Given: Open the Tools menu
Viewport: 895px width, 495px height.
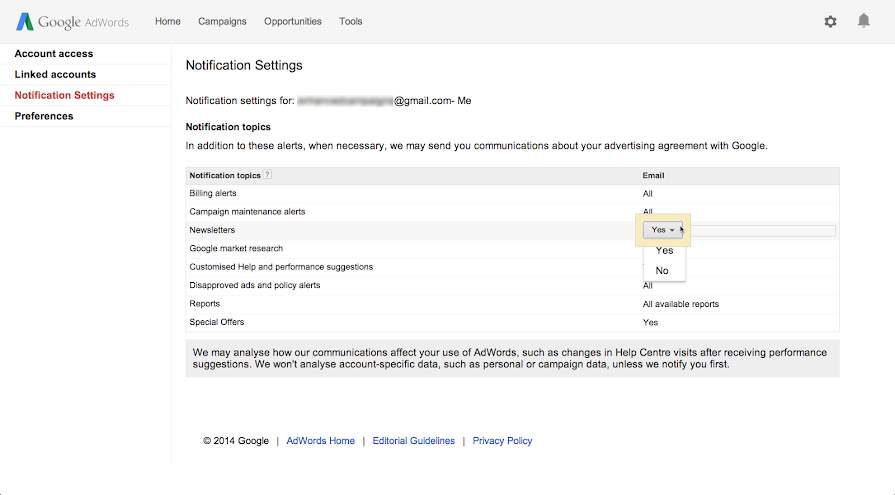Looking at the screenshot, I should [350, 21].
